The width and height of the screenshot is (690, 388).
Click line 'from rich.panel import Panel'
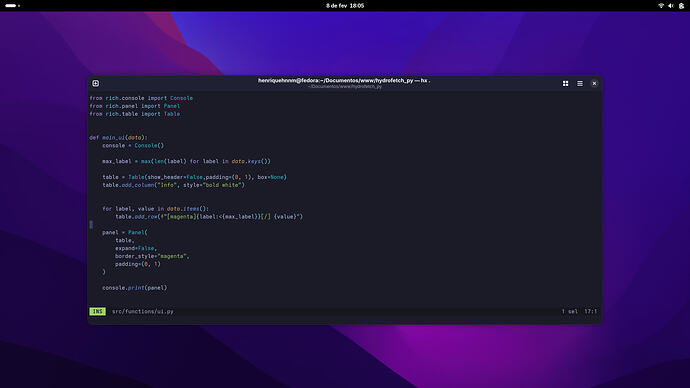tap(135, 106)
